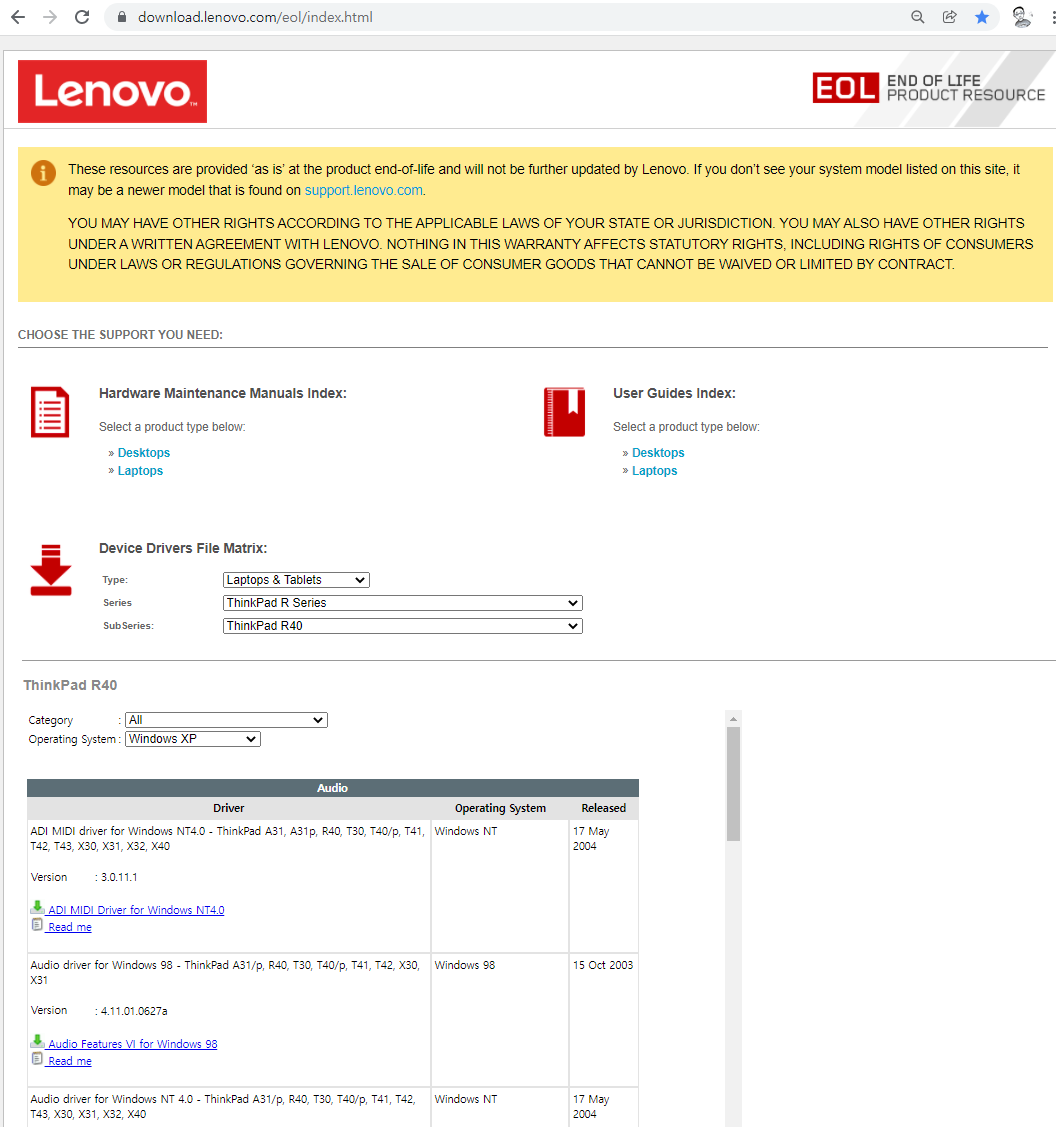
Task: Open the Type dropdown showing Laptops & Tablets
Action: [x=296, y=580]
